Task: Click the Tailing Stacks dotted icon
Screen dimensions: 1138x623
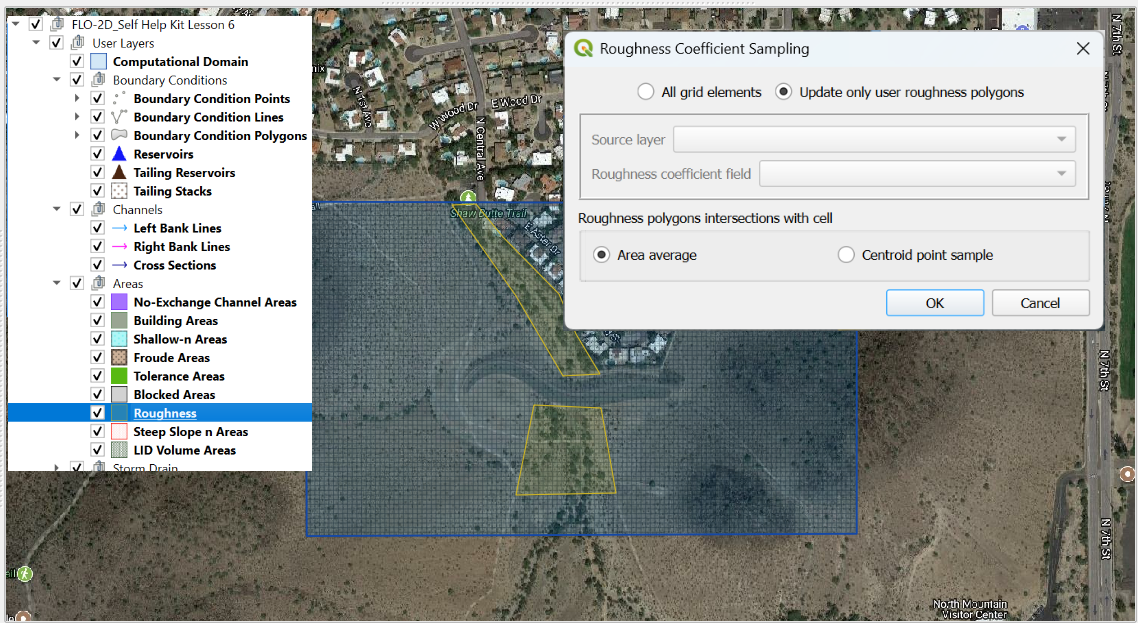Action: 119,191
